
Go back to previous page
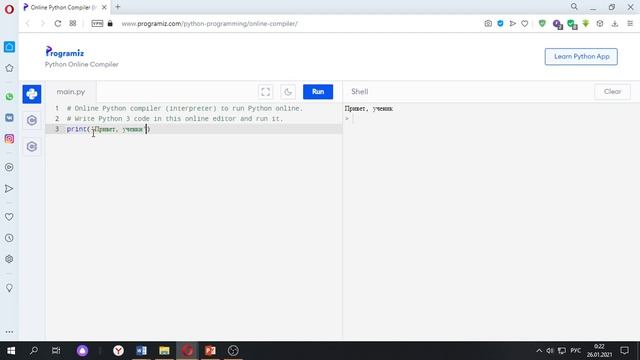(x=28, y=24)
